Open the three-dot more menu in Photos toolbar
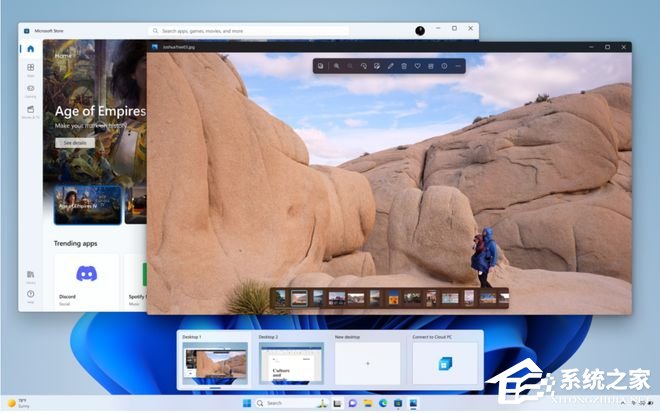Screen dimensions: 660x413 coord(458,66)
